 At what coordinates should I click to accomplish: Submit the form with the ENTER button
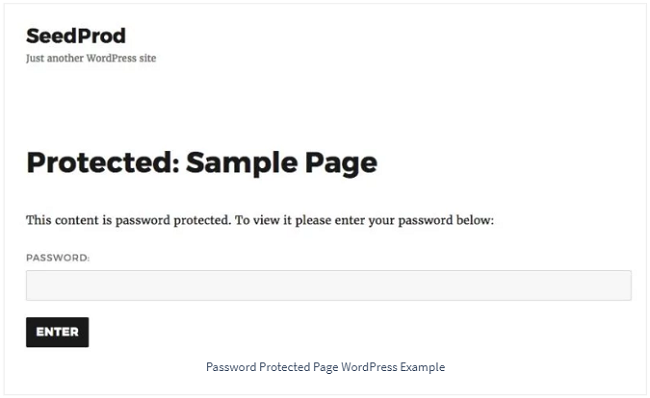point(57,332)
